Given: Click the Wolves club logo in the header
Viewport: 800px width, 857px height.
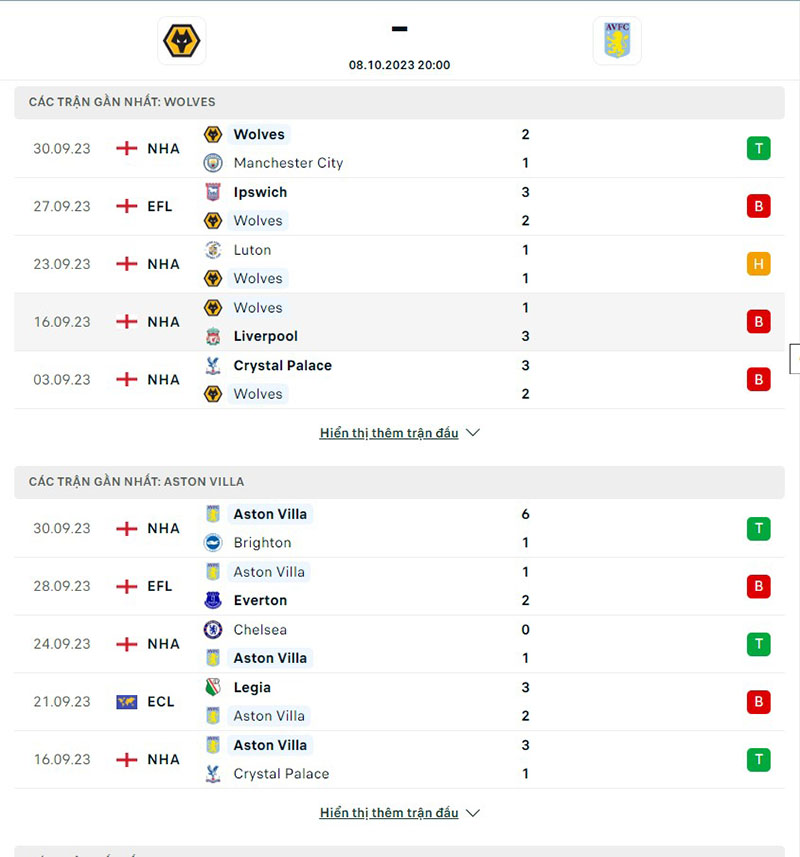Looking at the screenshot, I should point(181,41).
